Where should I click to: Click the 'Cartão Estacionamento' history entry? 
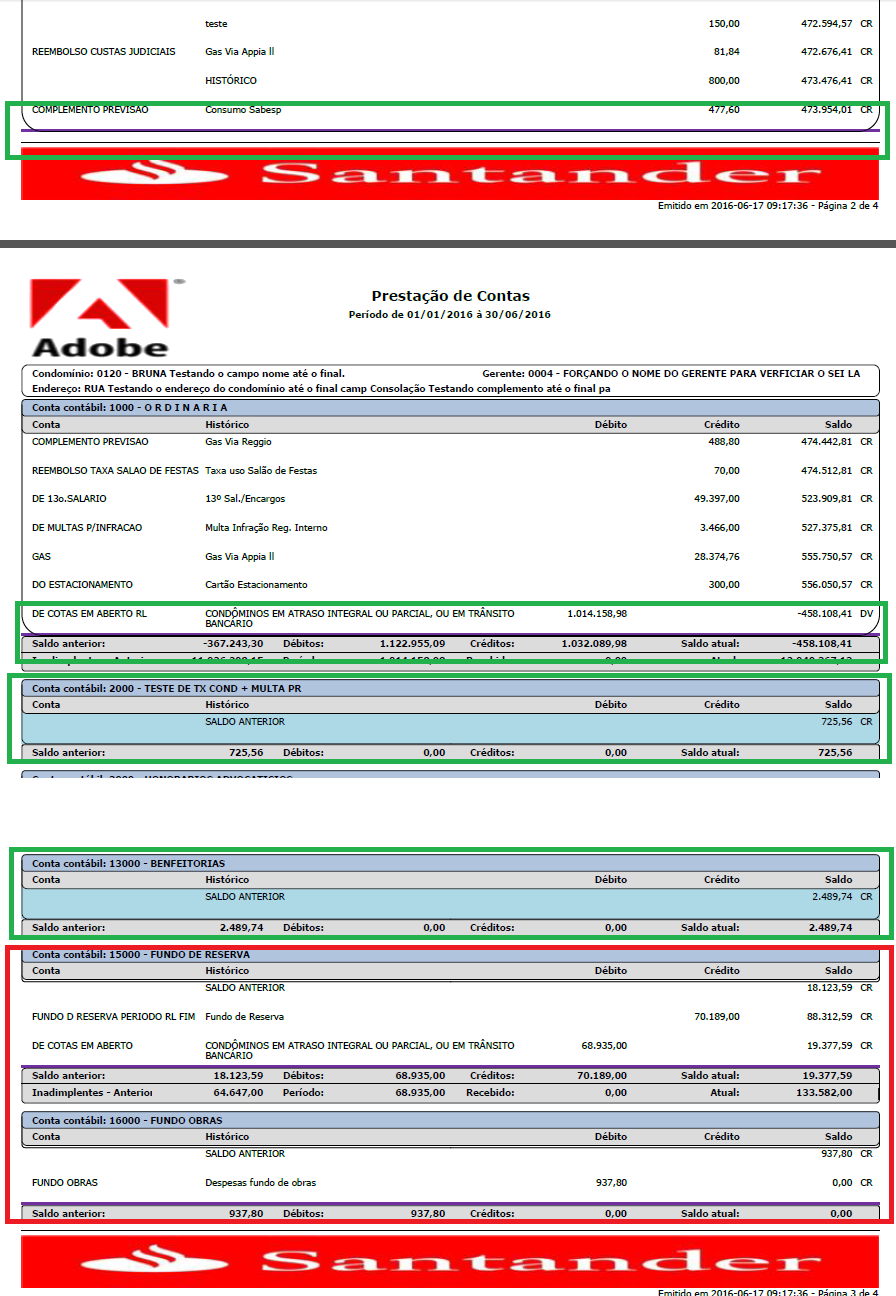pos(256,585)
